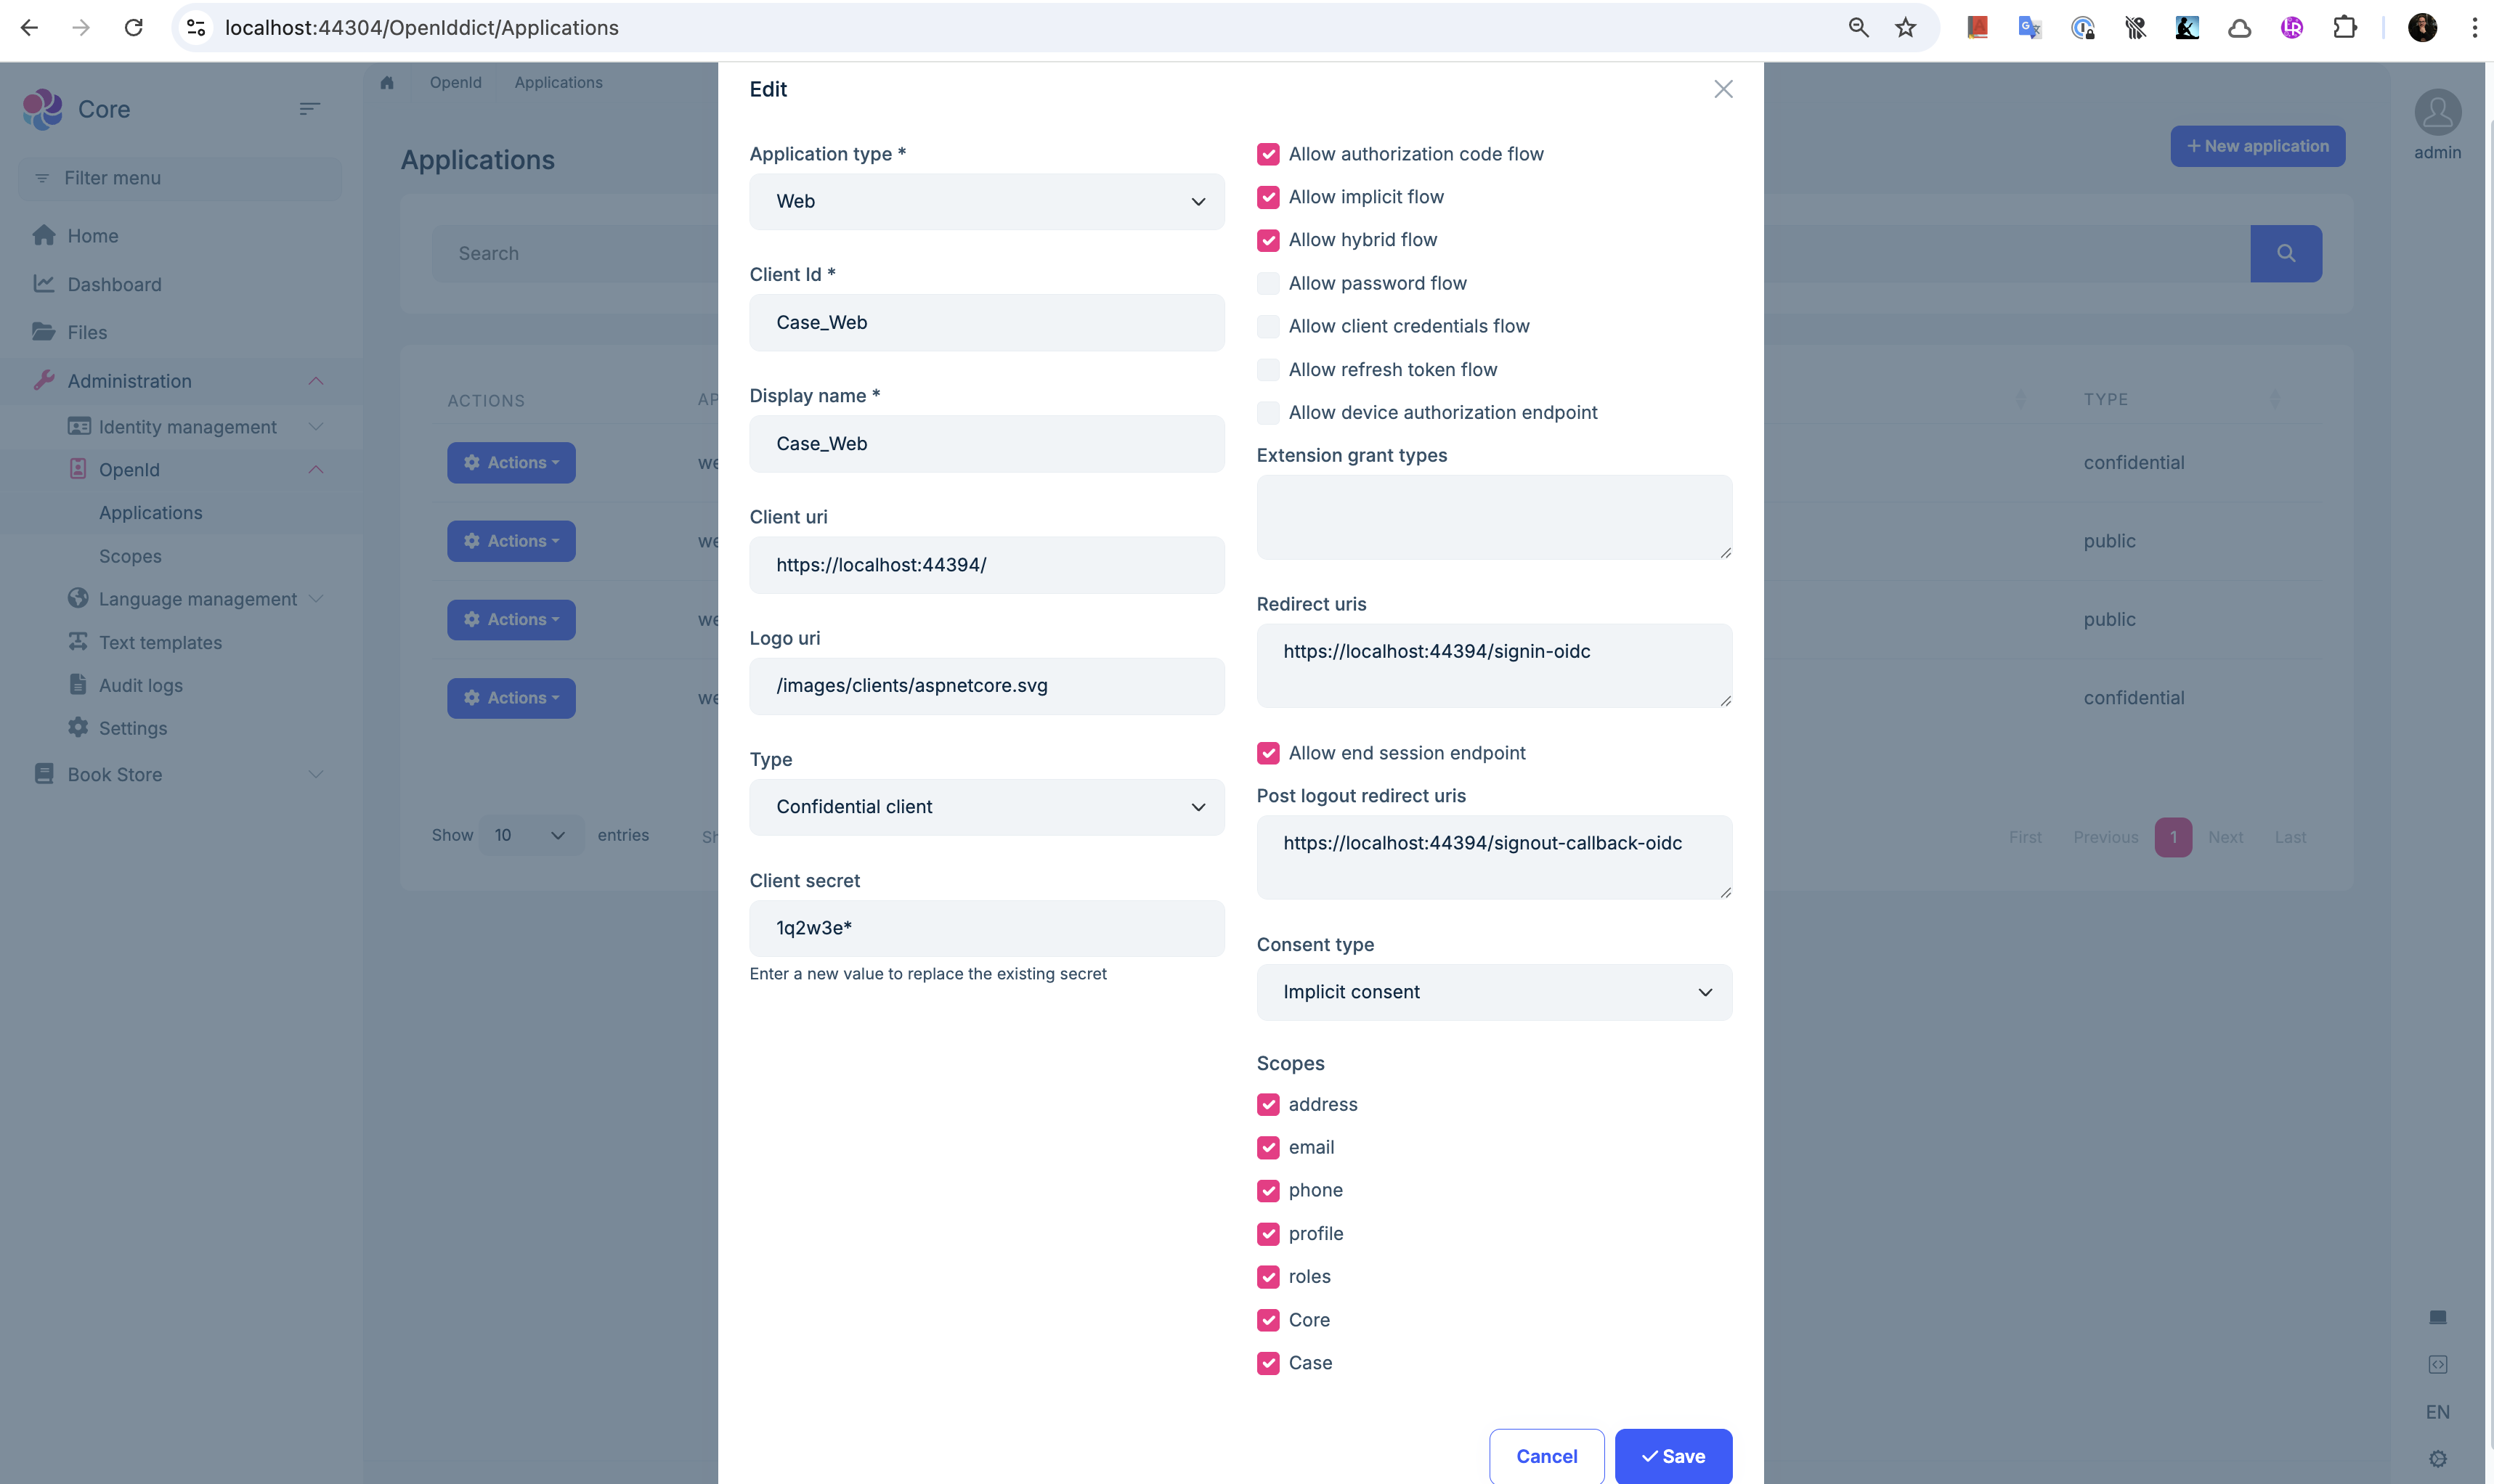Click the home breadcrumb icon

pyautogui.click(x=387, y=83)
